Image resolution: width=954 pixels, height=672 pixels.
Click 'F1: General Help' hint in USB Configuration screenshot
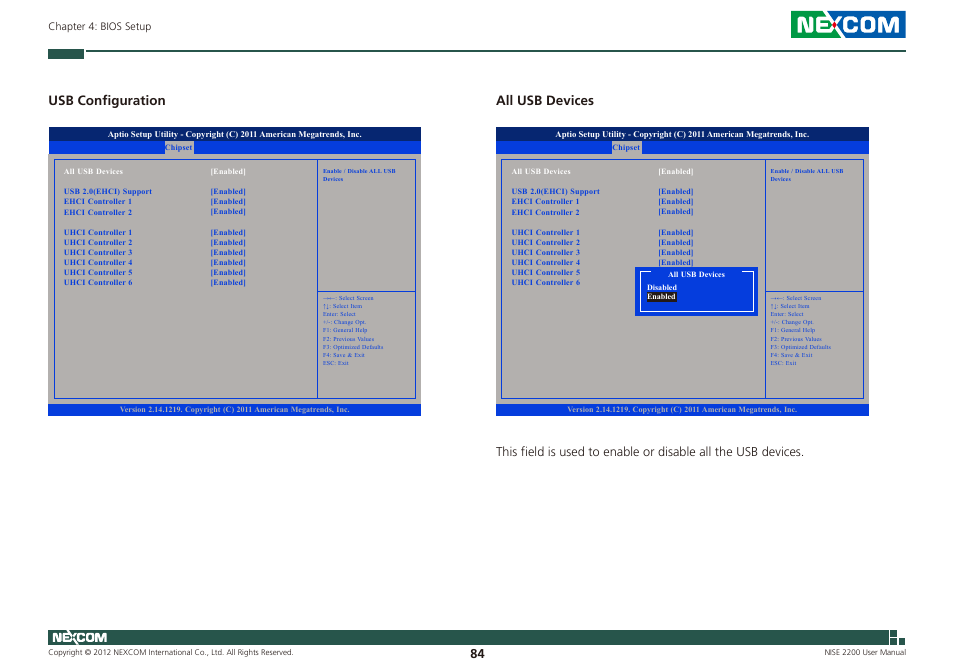(x=345, y=330)
